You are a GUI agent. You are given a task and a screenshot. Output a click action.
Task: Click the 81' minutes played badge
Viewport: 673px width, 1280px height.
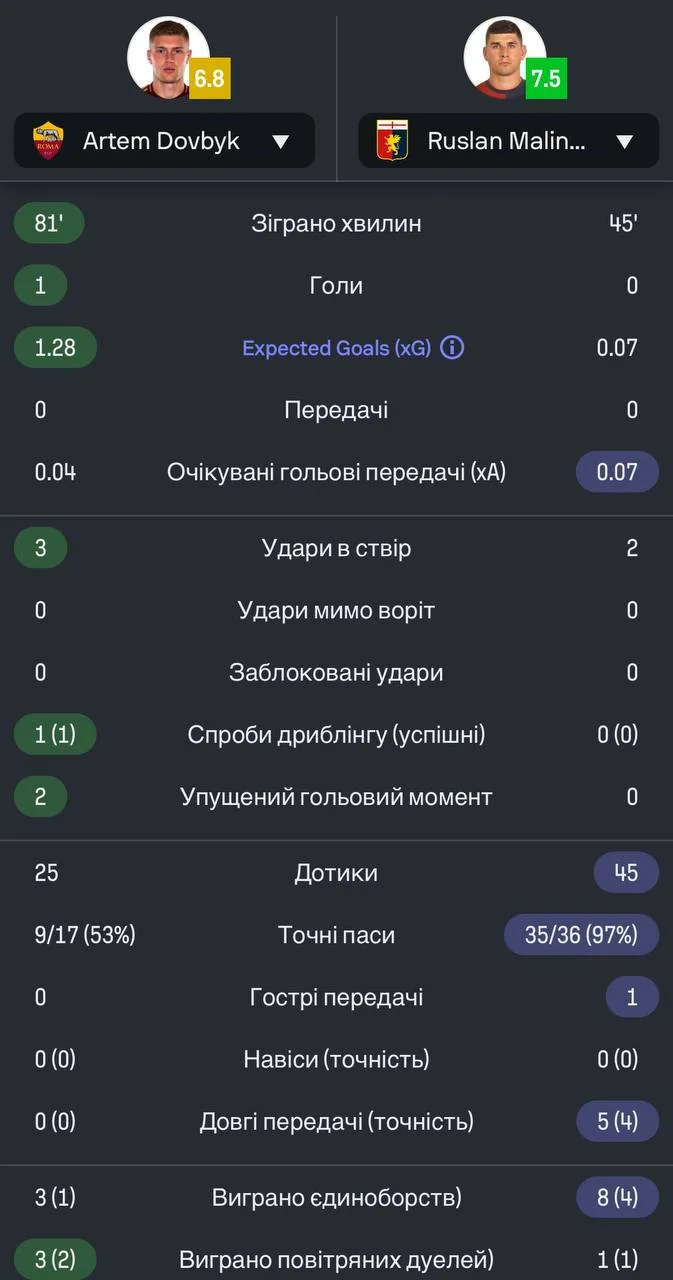(x=48, y=223)
